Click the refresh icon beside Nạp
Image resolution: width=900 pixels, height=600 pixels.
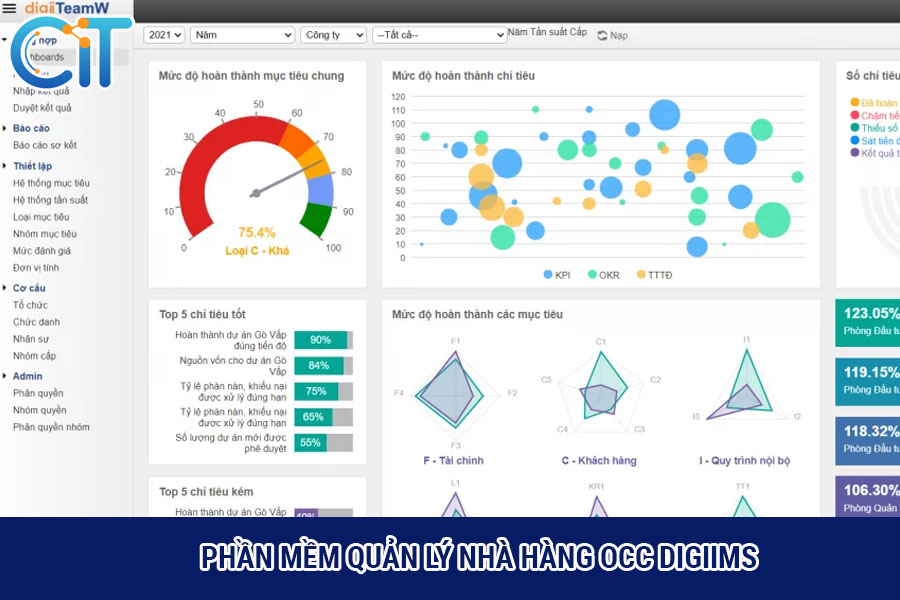click(602, 36)
